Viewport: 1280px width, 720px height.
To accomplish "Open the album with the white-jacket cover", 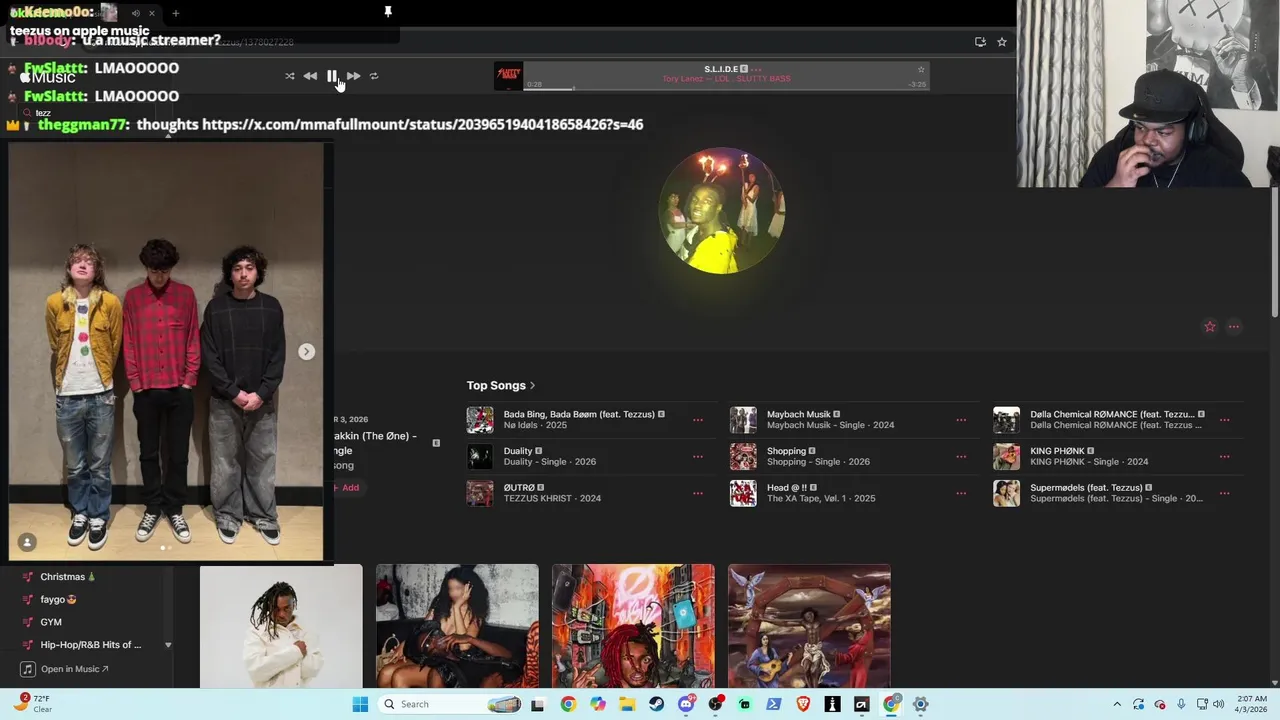I will pyautogui.click(x=281, y=626).
